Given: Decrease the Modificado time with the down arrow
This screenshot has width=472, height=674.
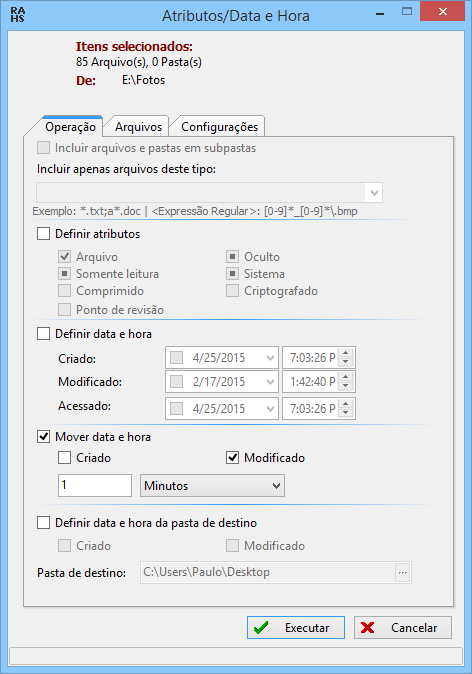Looking at the screenshot, I should [346, 386].
